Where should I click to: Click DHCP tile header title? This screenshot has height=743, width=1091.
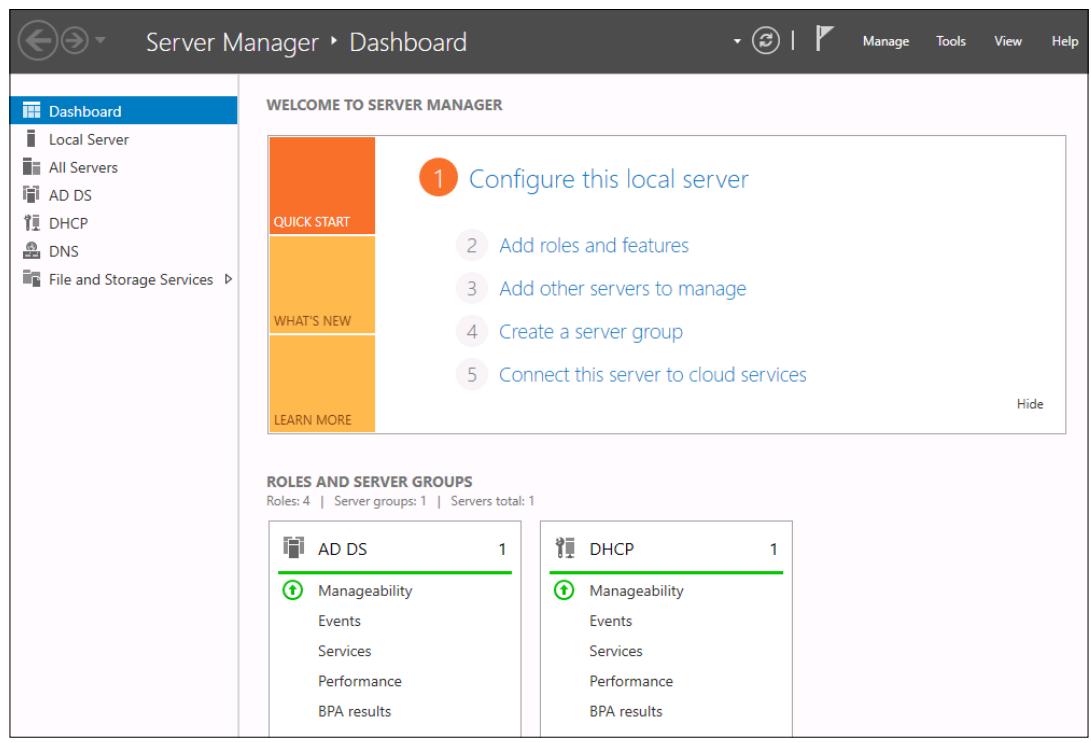(612, 549)
